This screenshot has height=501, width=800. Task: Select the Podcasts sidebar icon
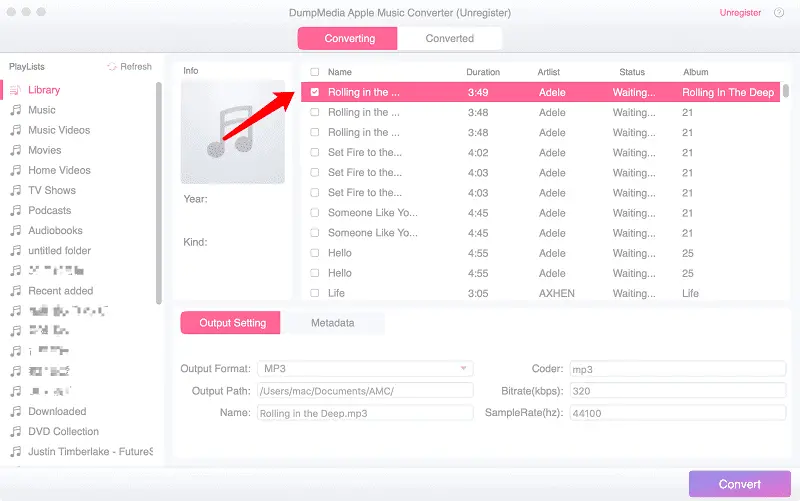(x=15, y=211)
